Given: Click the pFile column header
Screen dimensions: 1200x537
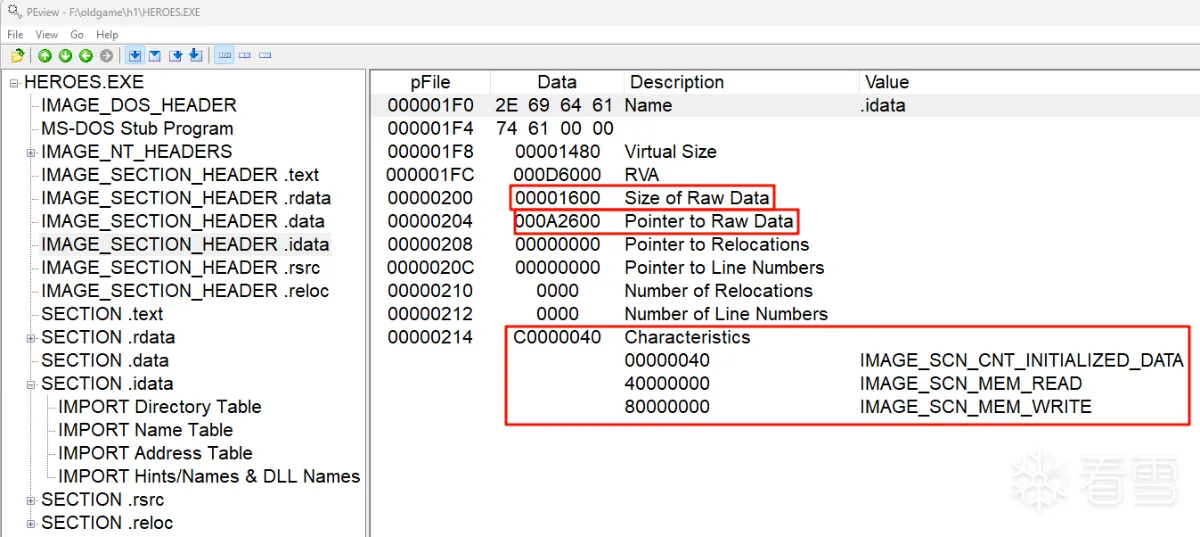Looking at the screenshot, I should pyautogui.click(x=430, y=82).
